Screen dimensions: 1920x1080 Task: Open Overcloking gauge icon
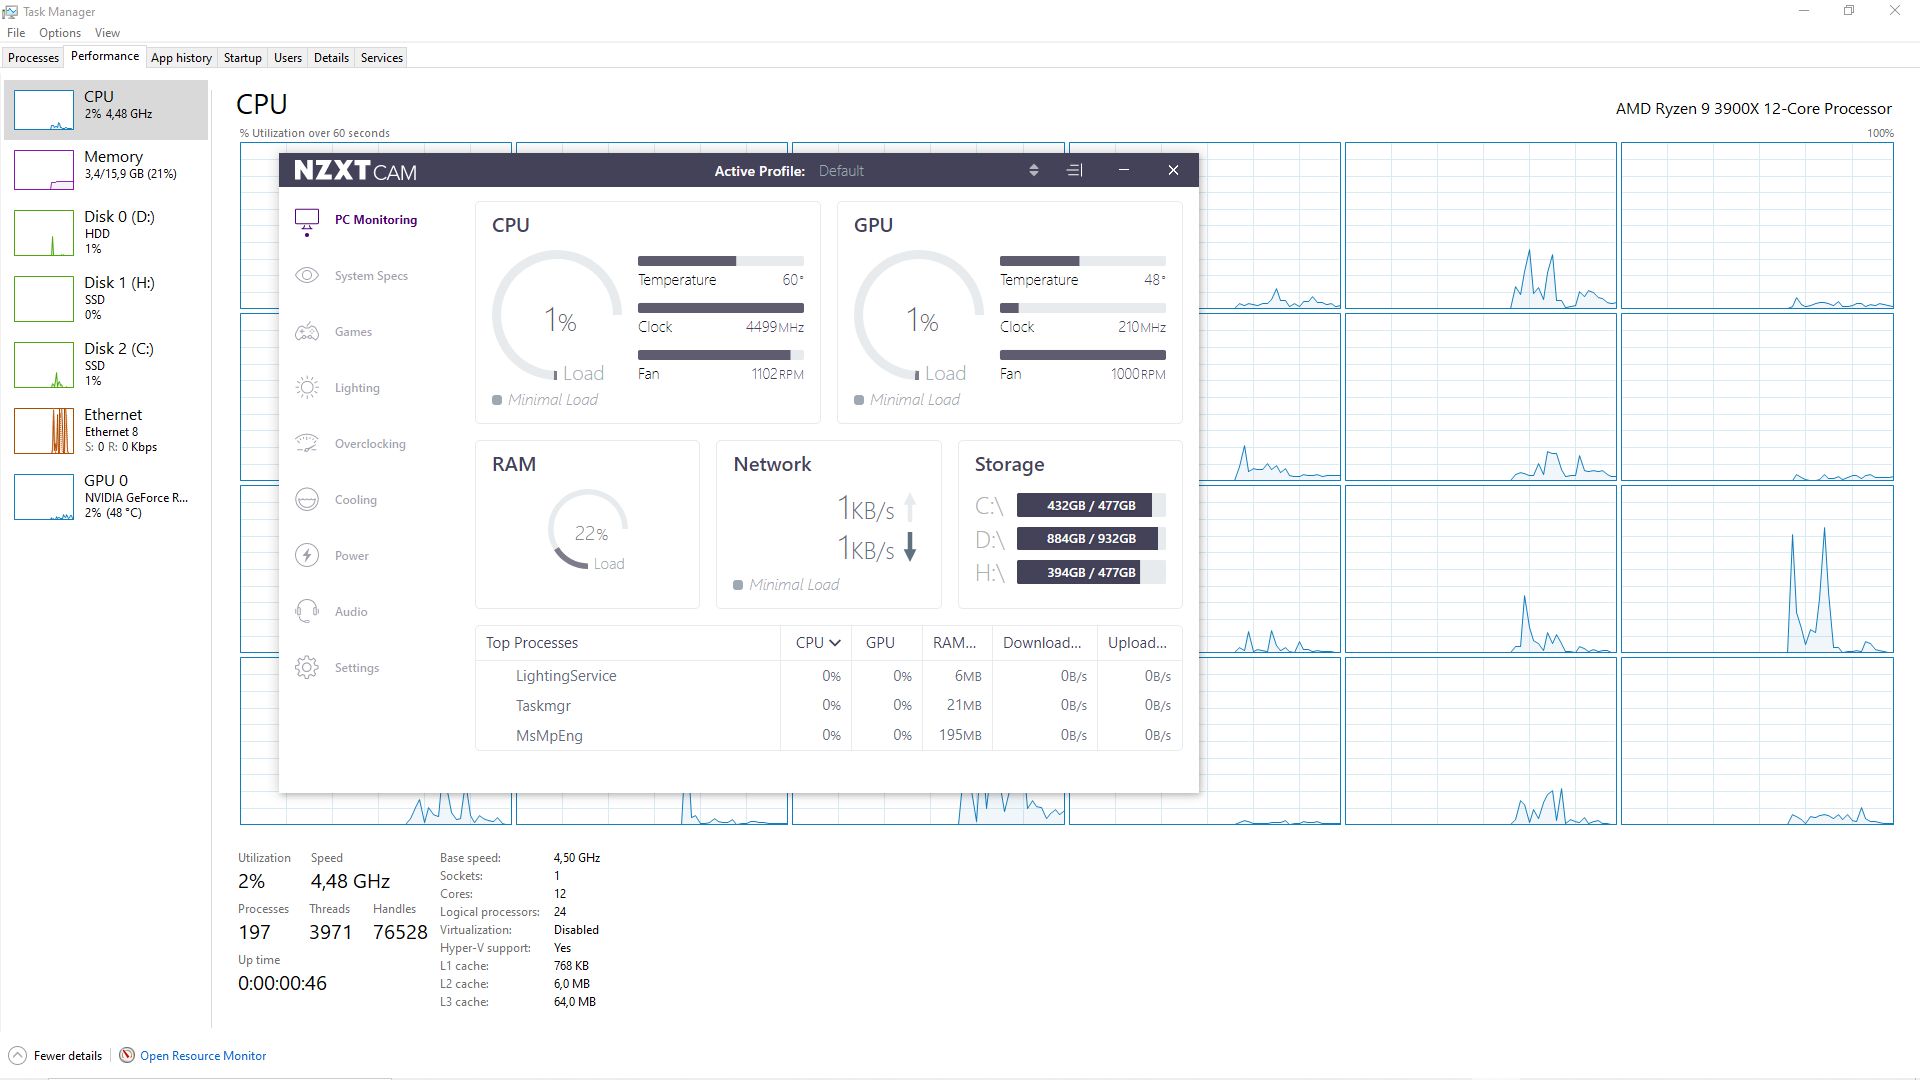(x=307, y=443)
